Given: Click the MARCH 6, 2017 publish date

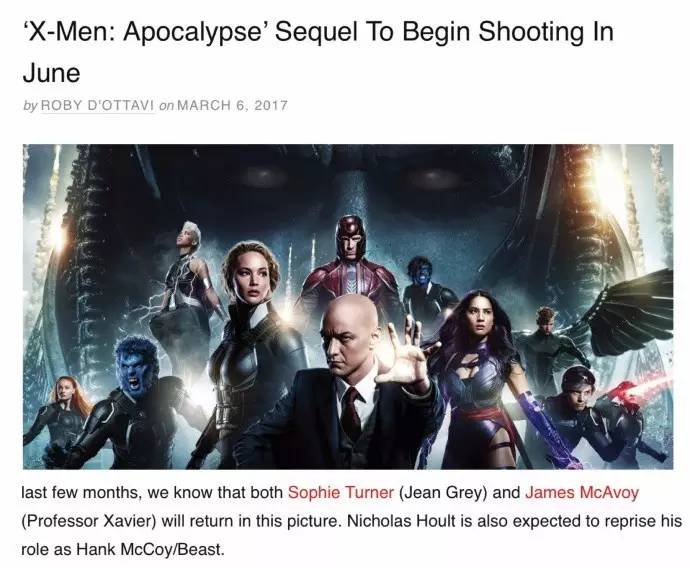Looking at the screenshot, I should pos(232,106).
